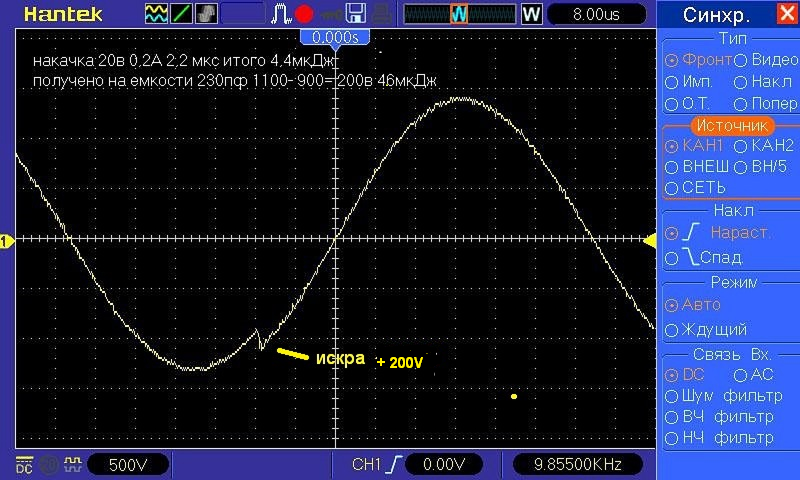Click the 8.00us timebase readout

(596, 14)
